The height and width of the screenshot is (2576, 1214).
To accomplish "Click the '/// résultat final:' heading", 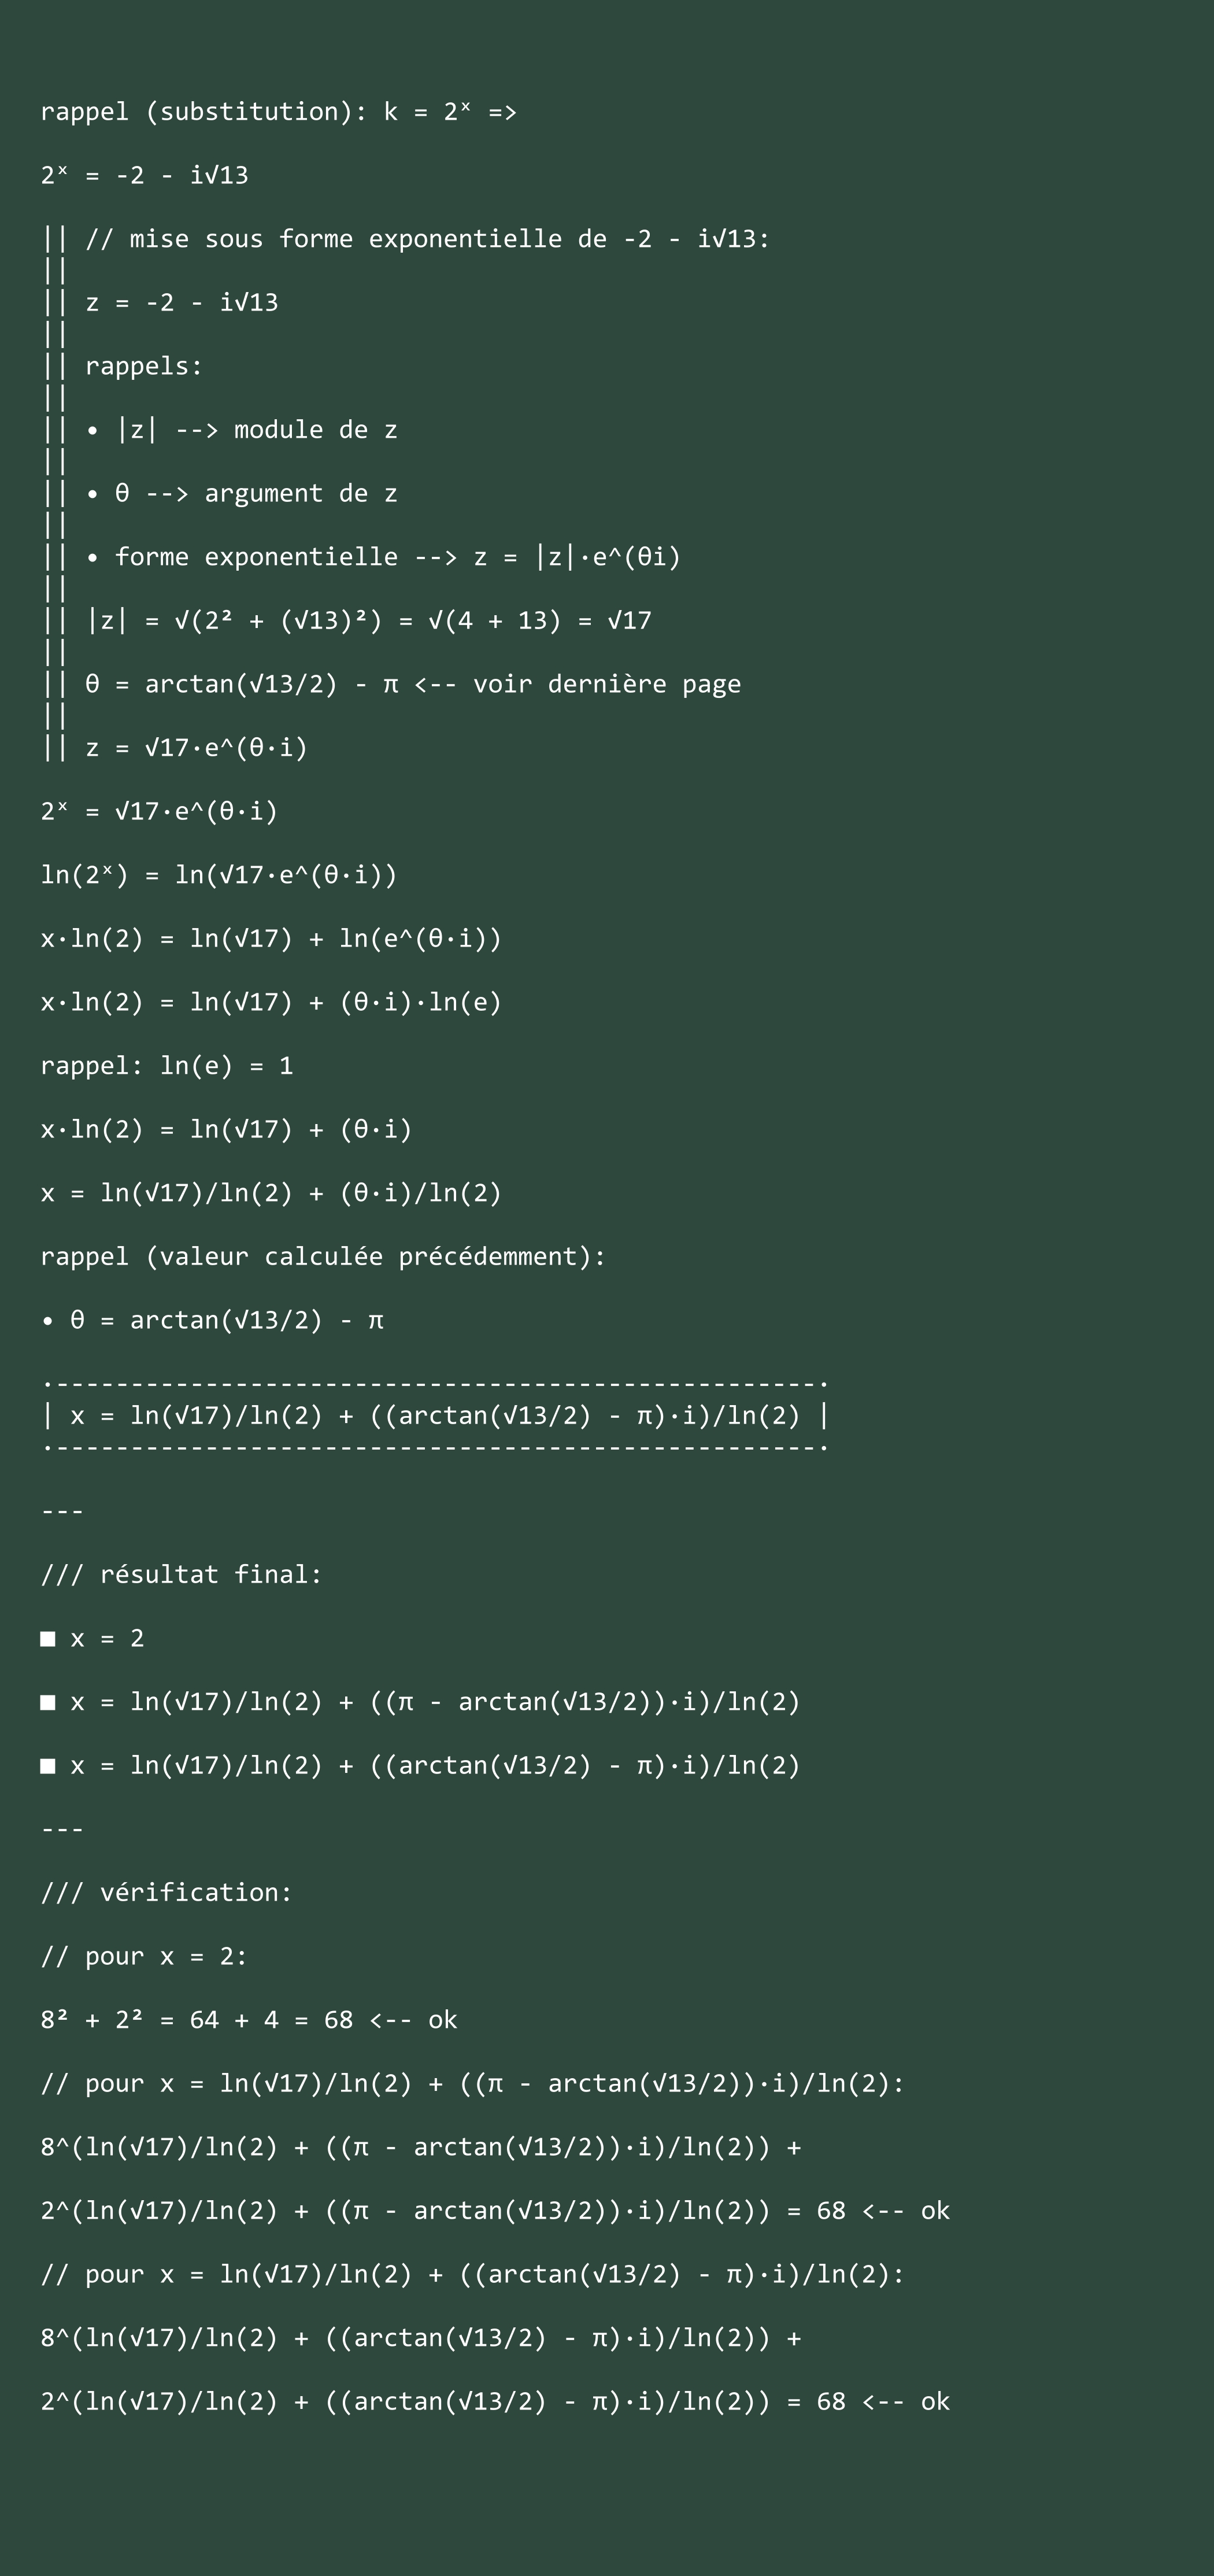I will point(181,1575).
